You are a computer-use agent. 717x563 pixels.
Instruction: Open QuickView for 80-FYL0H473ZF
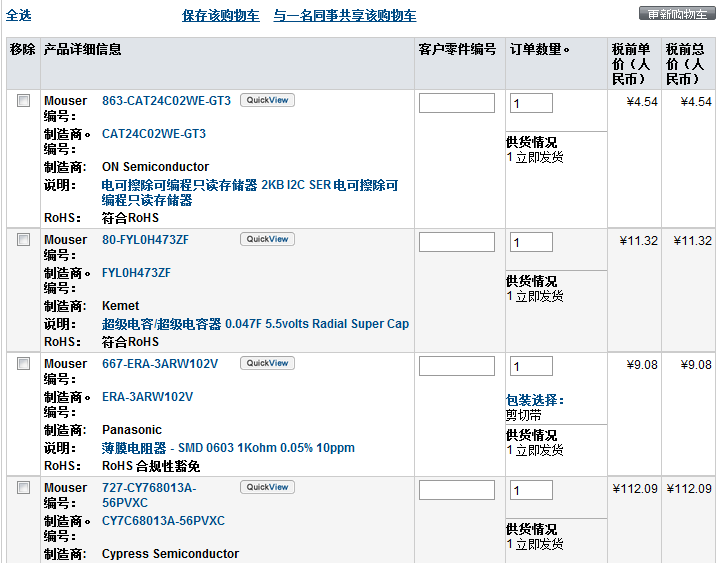(x=268, y=239)
